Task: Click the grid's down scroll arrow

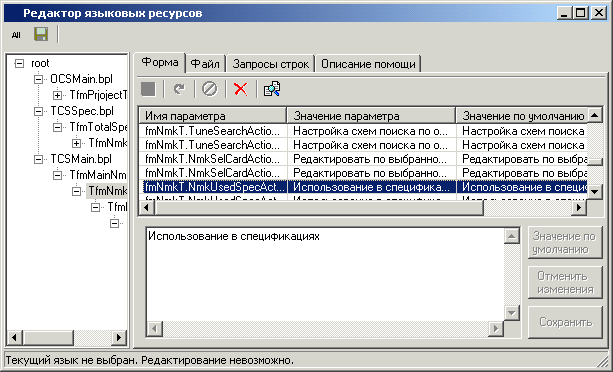Action: pyautogui.click(x=595, y=191)
